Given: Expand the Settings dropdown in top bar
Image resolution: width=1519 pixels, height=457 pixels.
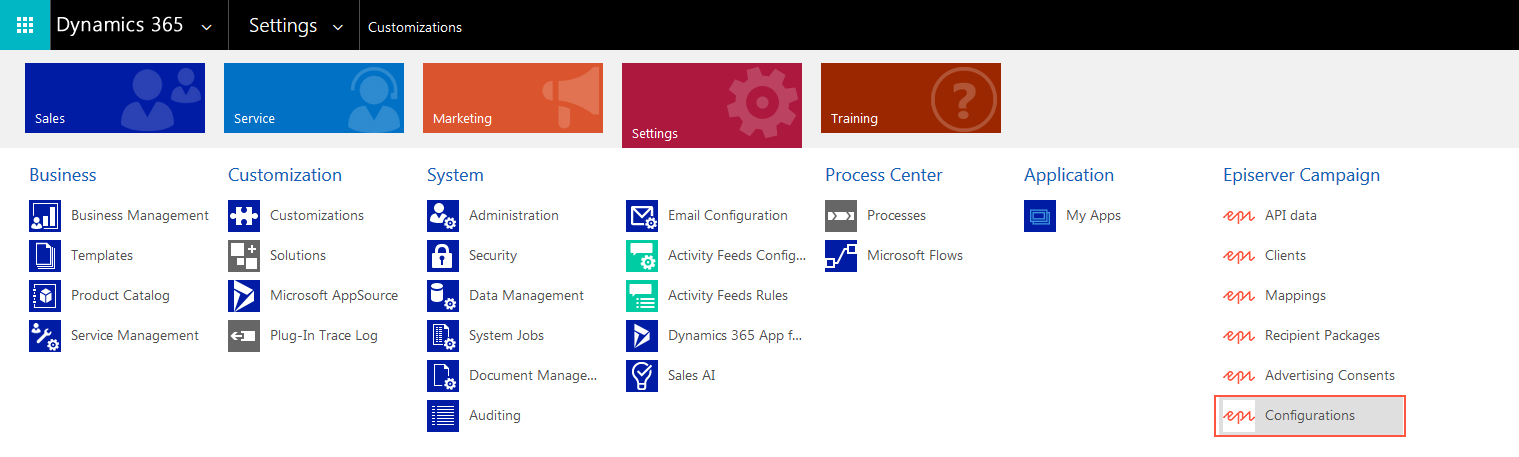Looking at the screenshot, I should tap(337, 27).
